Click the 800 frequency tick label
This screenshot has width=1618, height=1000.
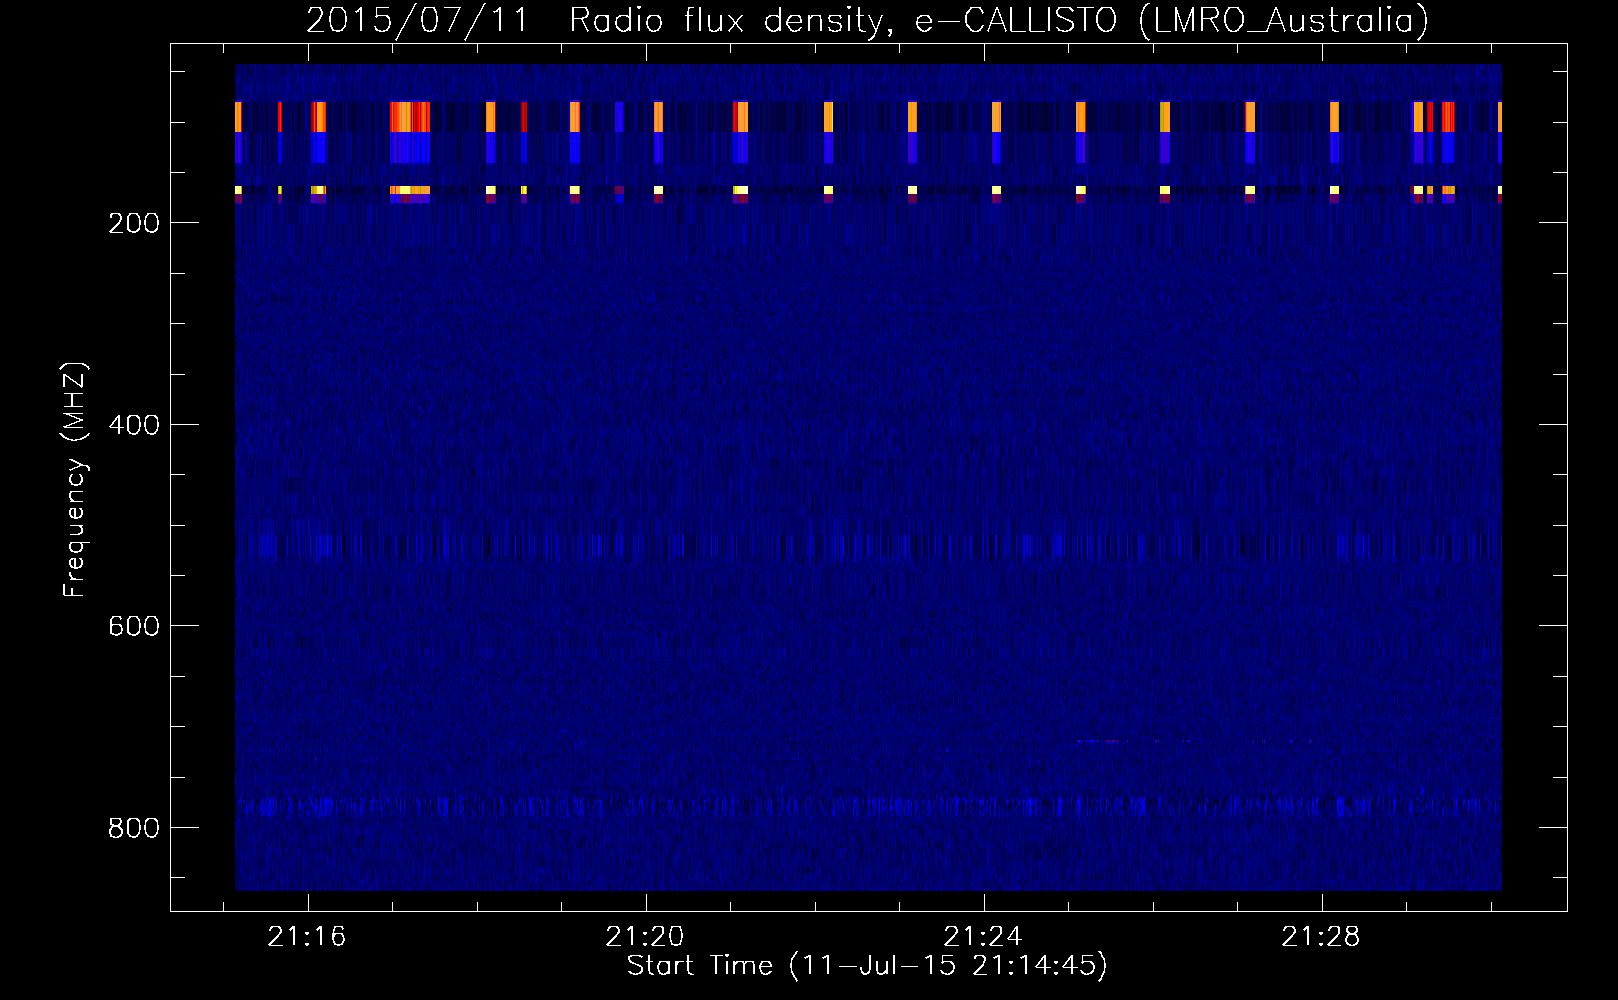[134, 828]
